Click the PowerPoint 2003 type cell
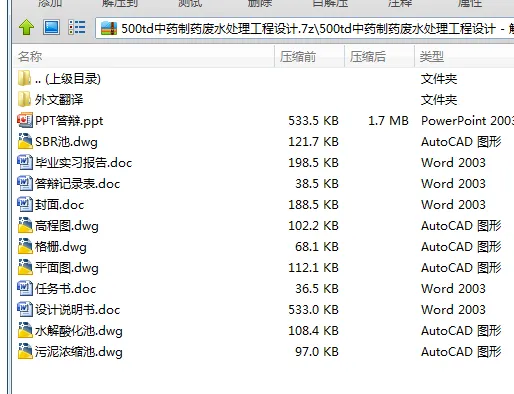Image resolution: width=514 pixels, height=394 pixels. [x=467, y=121]
